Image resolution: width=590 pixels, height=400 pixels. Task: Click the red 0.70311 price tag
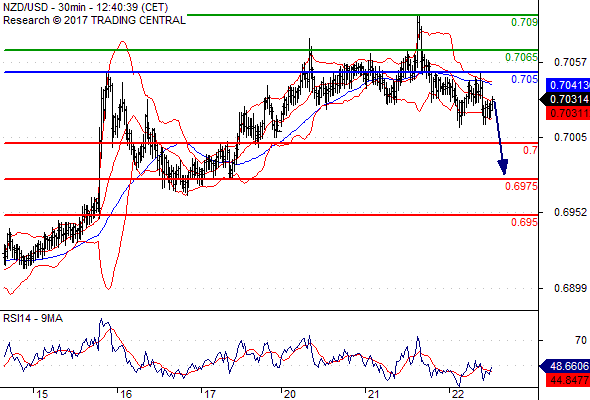(568, 113)
